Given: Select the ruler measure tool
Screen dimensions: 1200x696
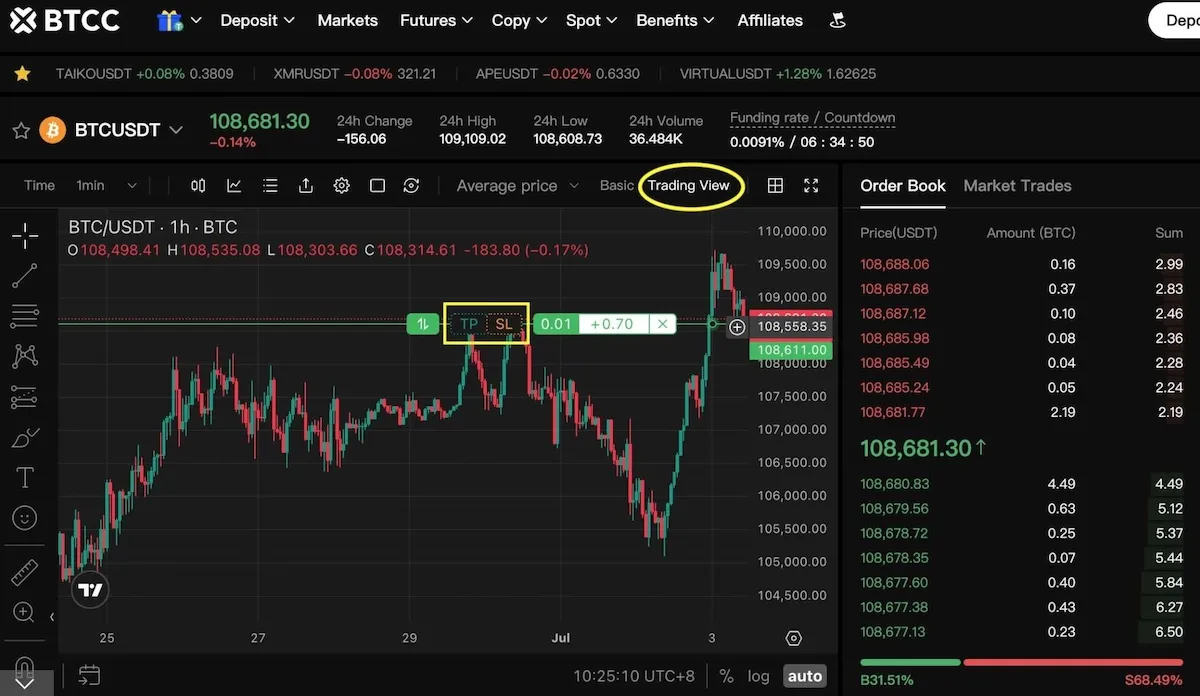Looking at the screenshot, I should (25, 572).
